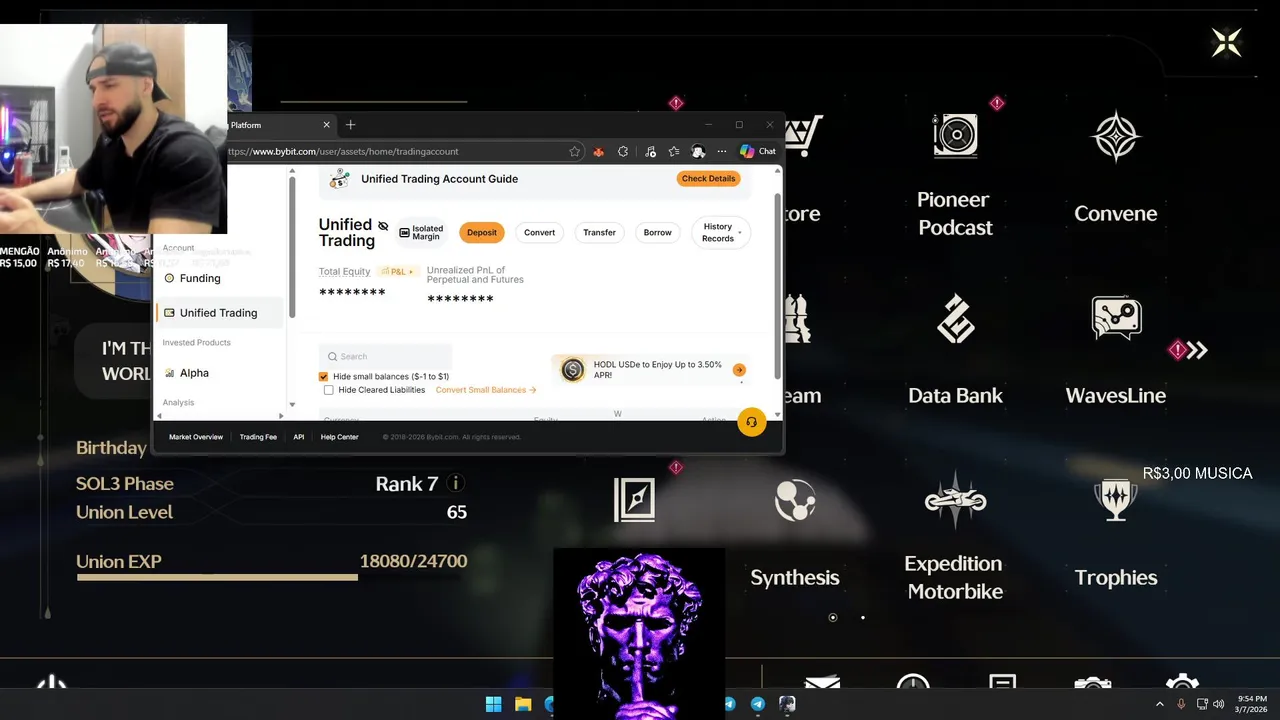The height and width of the screenshot is (720, 1280).
Task: Click the Union EXP progress bar
Action: pyautogui.click(x=271, y=577)
